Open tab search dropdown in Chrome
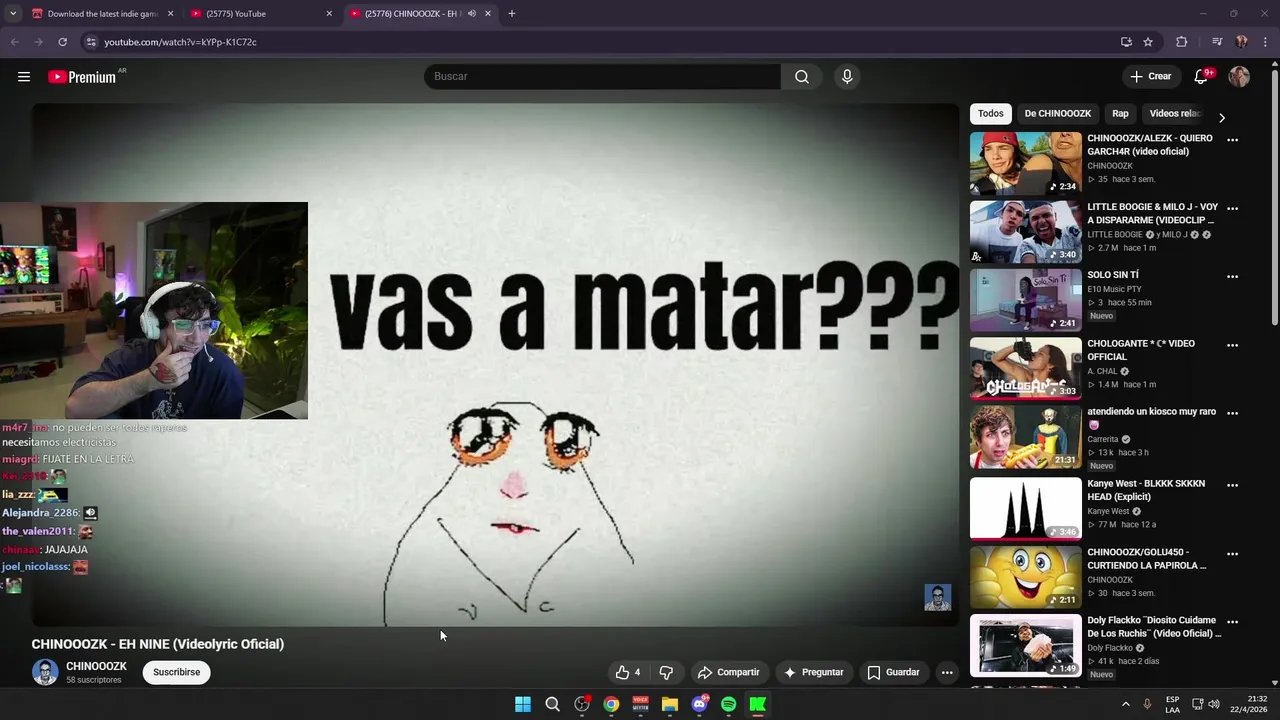Viewport: 1280px width, 720px height. coord(12,14)
